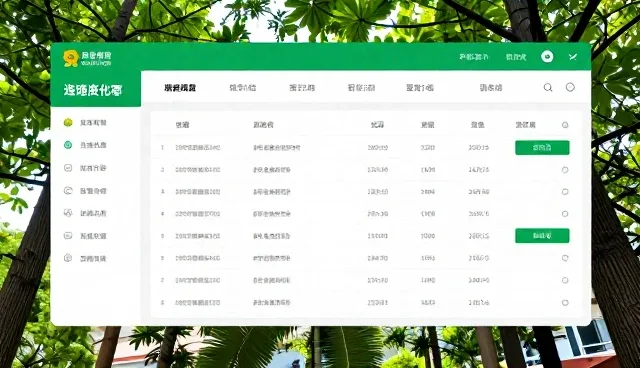This screenshot has height=368, width=640.
Task: Select the radio circle in table row 2
Action: (565, 170)
